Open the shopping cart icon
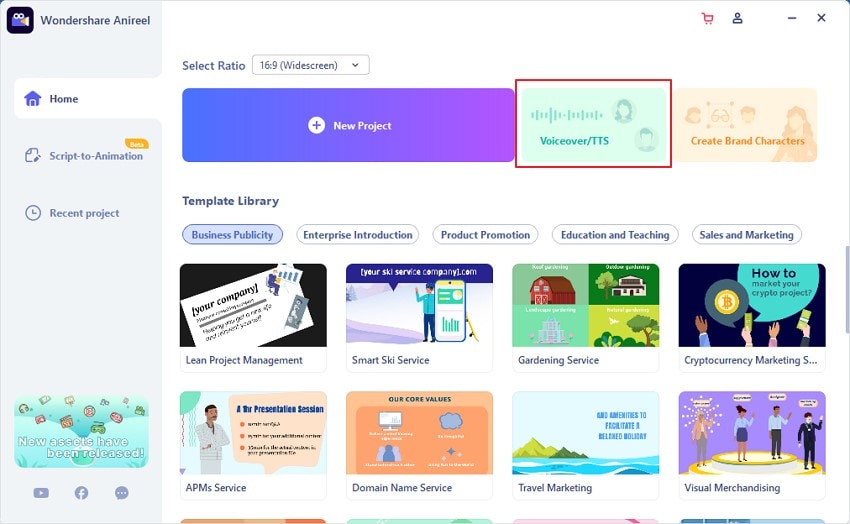 pyautogui.click(x=707, y=18)
